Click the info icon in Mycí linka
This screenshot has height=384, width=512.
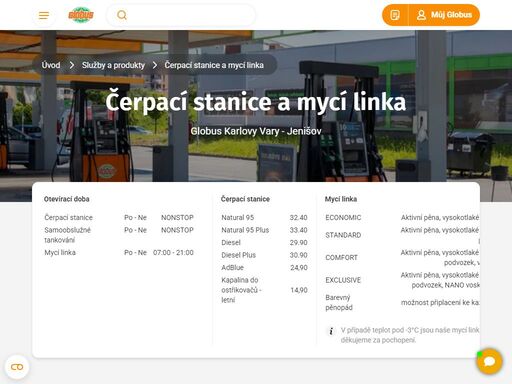(x=331, y=331)
